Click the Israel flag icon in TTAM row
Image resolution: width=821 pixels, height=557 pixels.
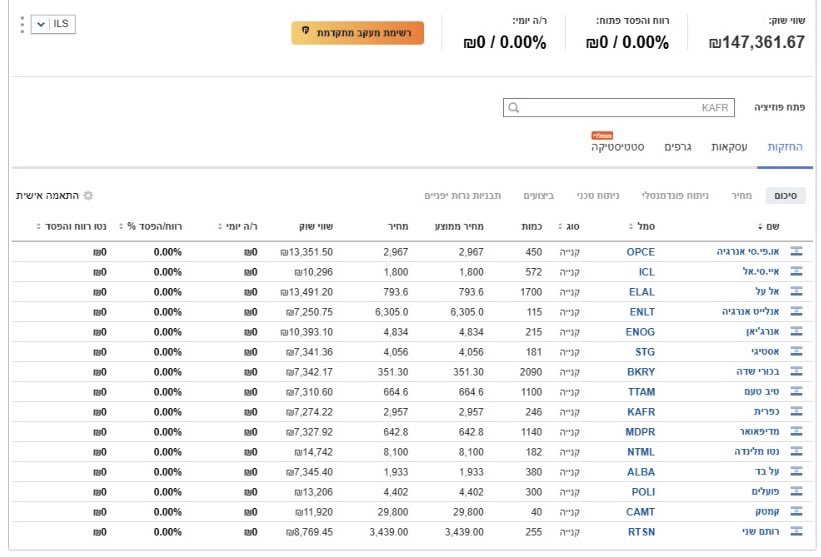coord(796,392)
